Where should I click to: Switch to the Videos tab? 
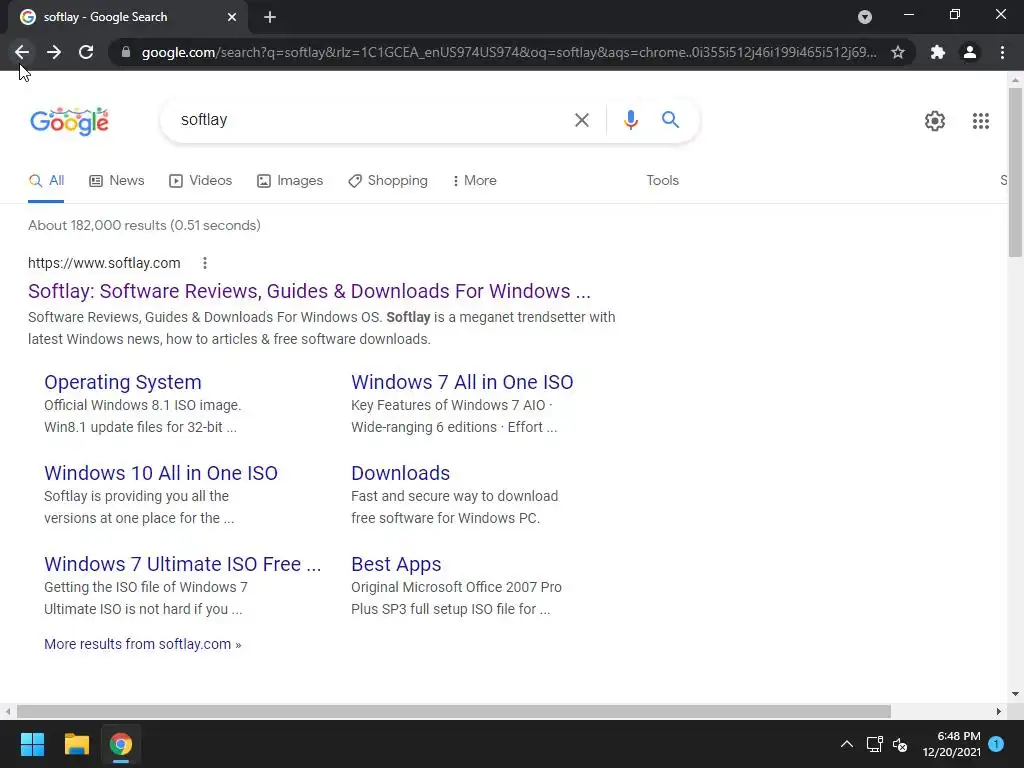click(200, 181)
